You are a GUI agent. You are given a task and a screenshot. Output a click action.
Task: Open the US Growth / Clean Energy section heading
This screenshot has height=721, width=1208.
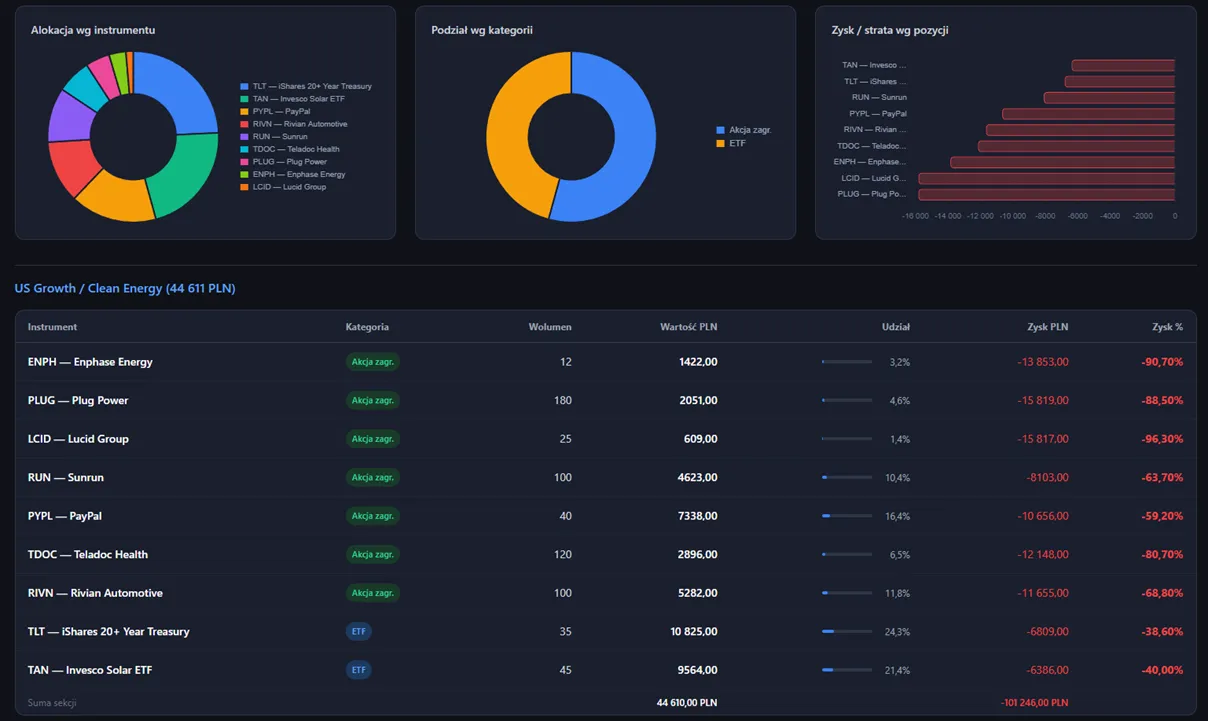[125, 288]
